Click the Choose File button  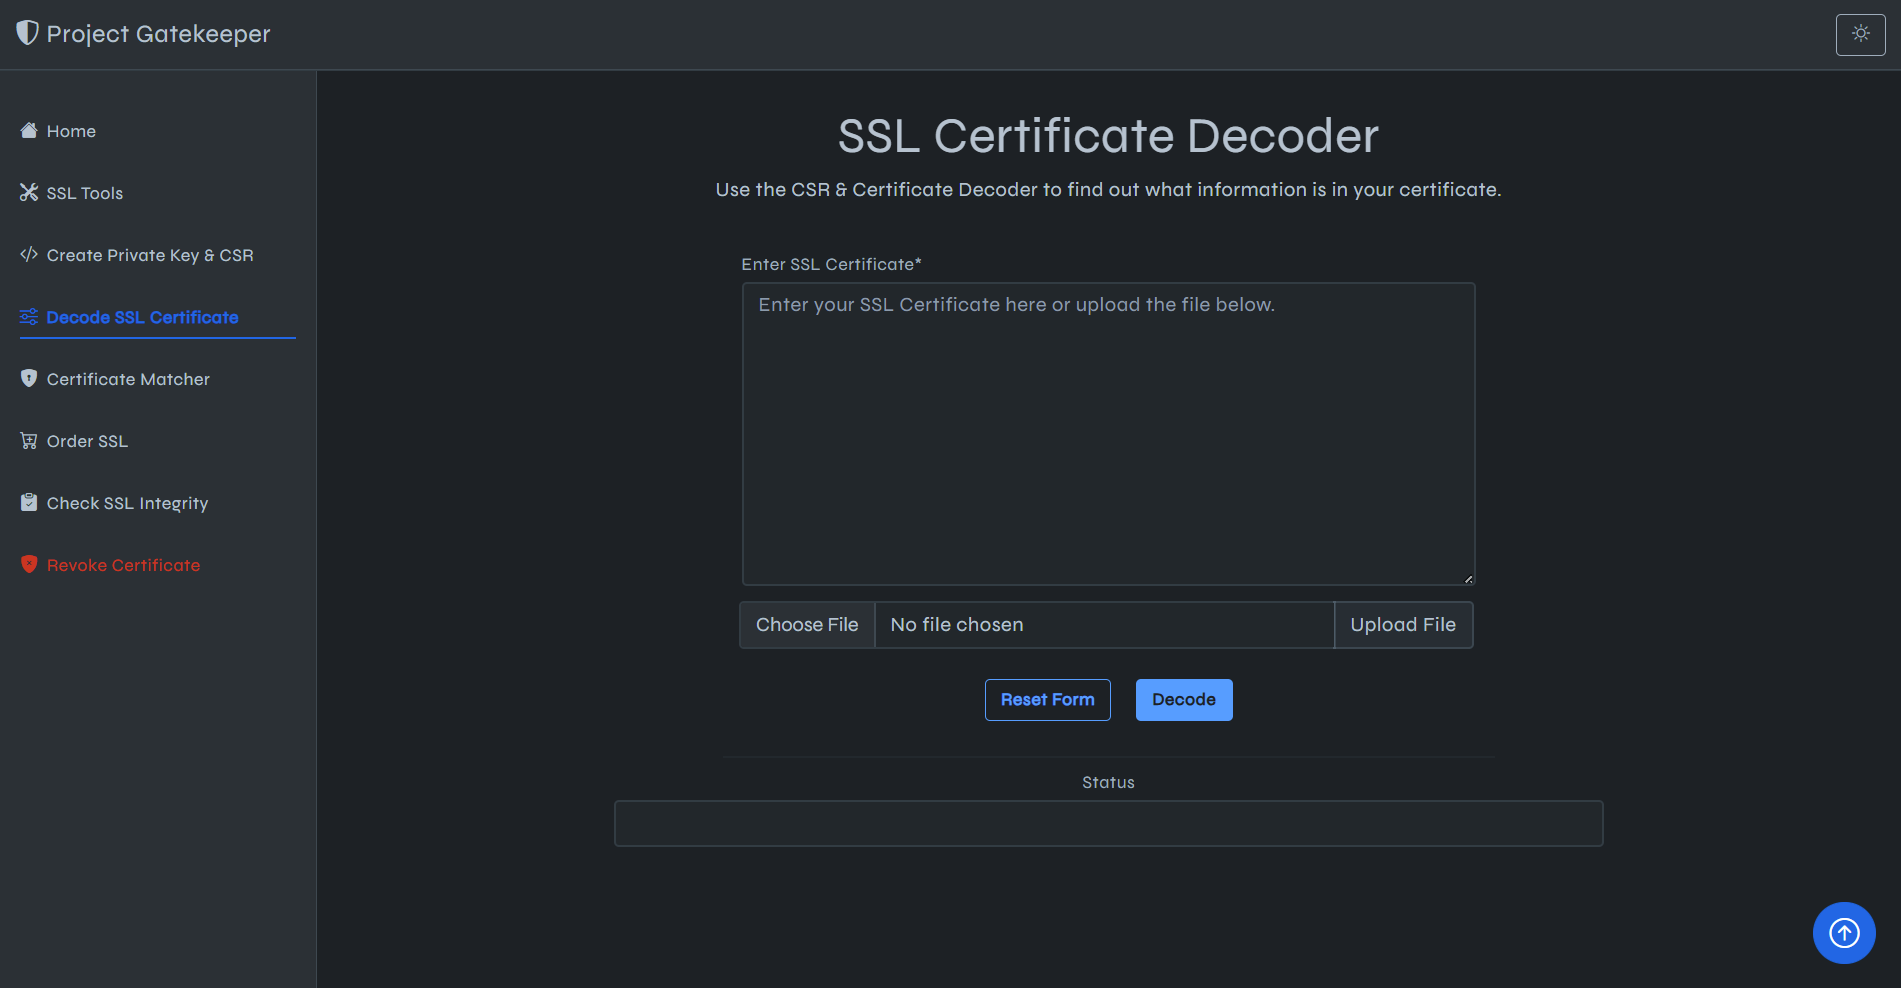coord(807,625)
